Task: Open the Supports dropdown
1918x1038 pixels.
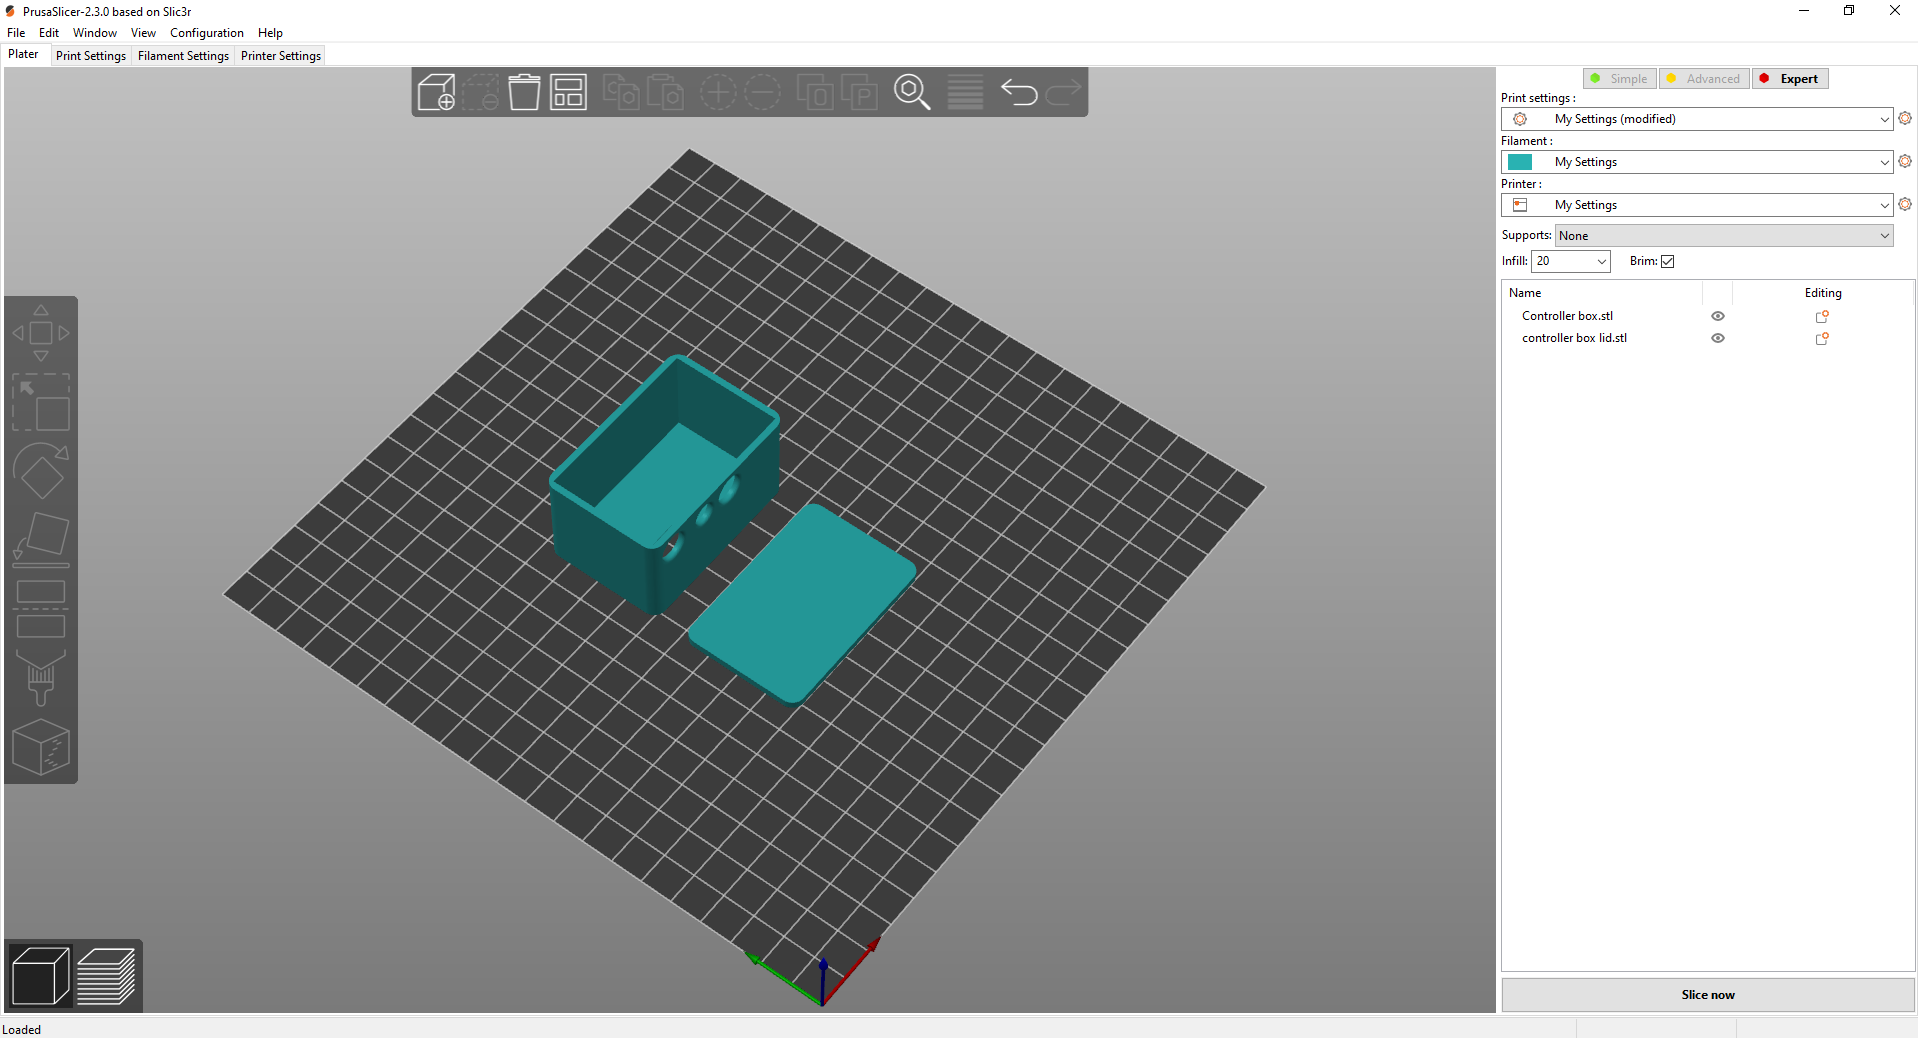Action: click(1722, 235)
